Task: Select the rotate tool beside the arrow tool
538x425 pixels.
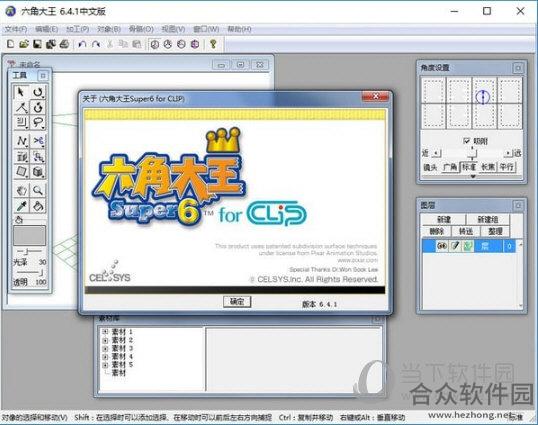Action: tap(38, 92)
